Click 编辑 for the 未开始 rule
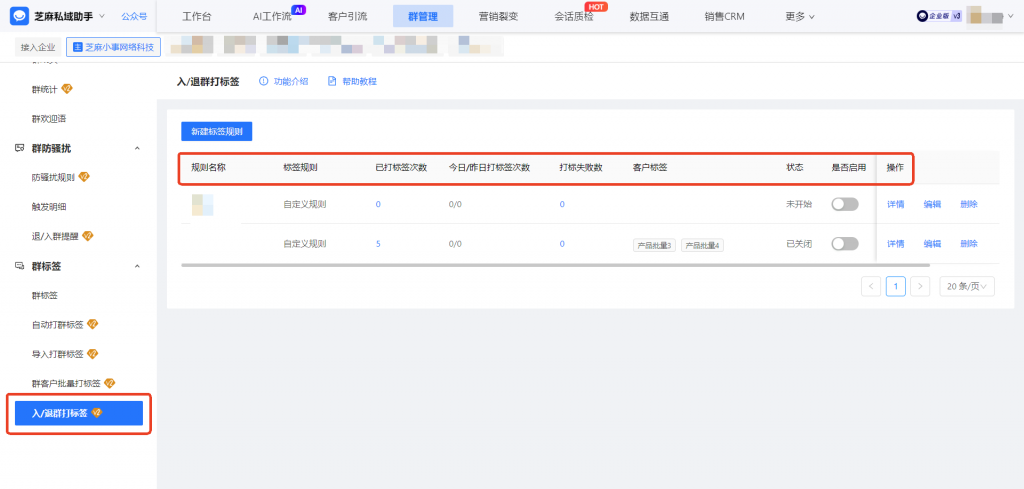The image size is (1024, 489). 932,204
